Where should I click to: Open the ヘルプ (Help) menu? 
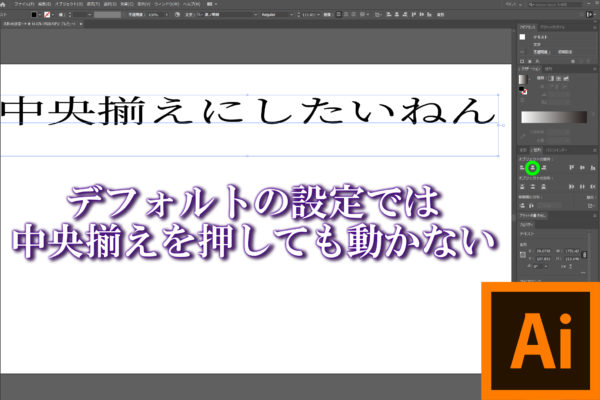click(191, 4)
